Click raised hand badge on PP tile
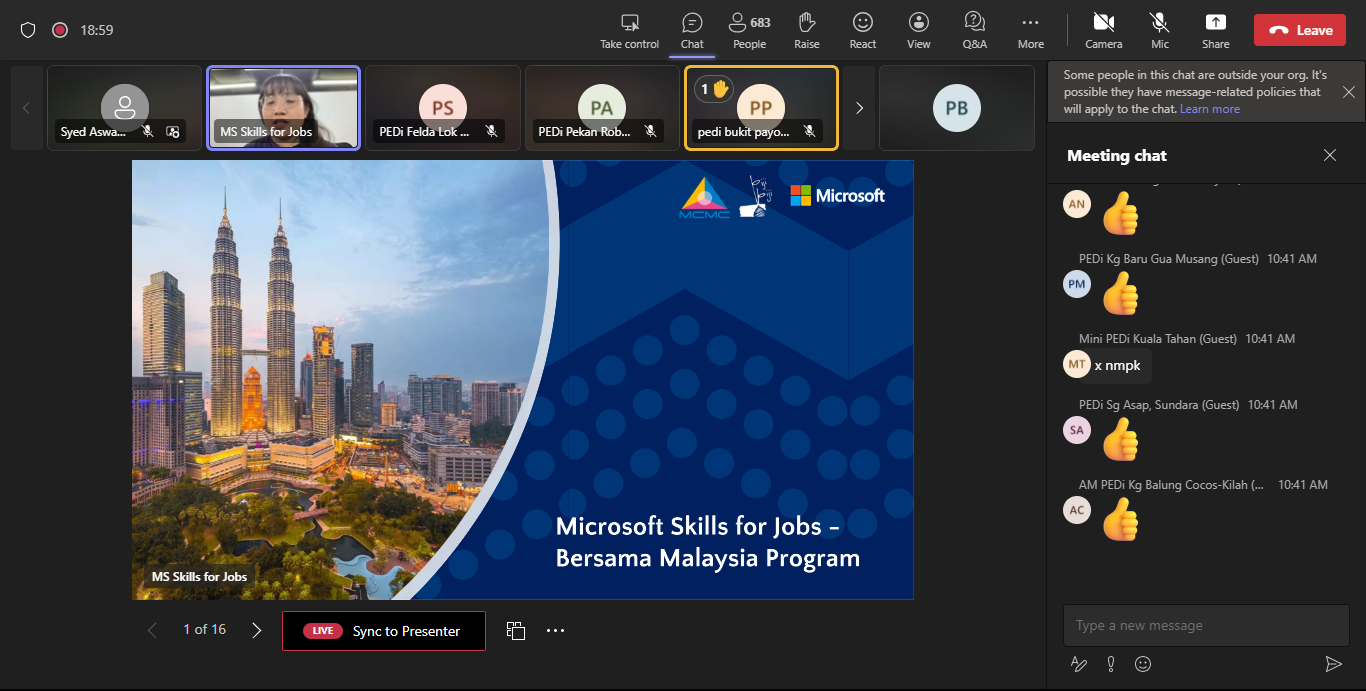Screen dimensions: 1366x691 (714, 89)
